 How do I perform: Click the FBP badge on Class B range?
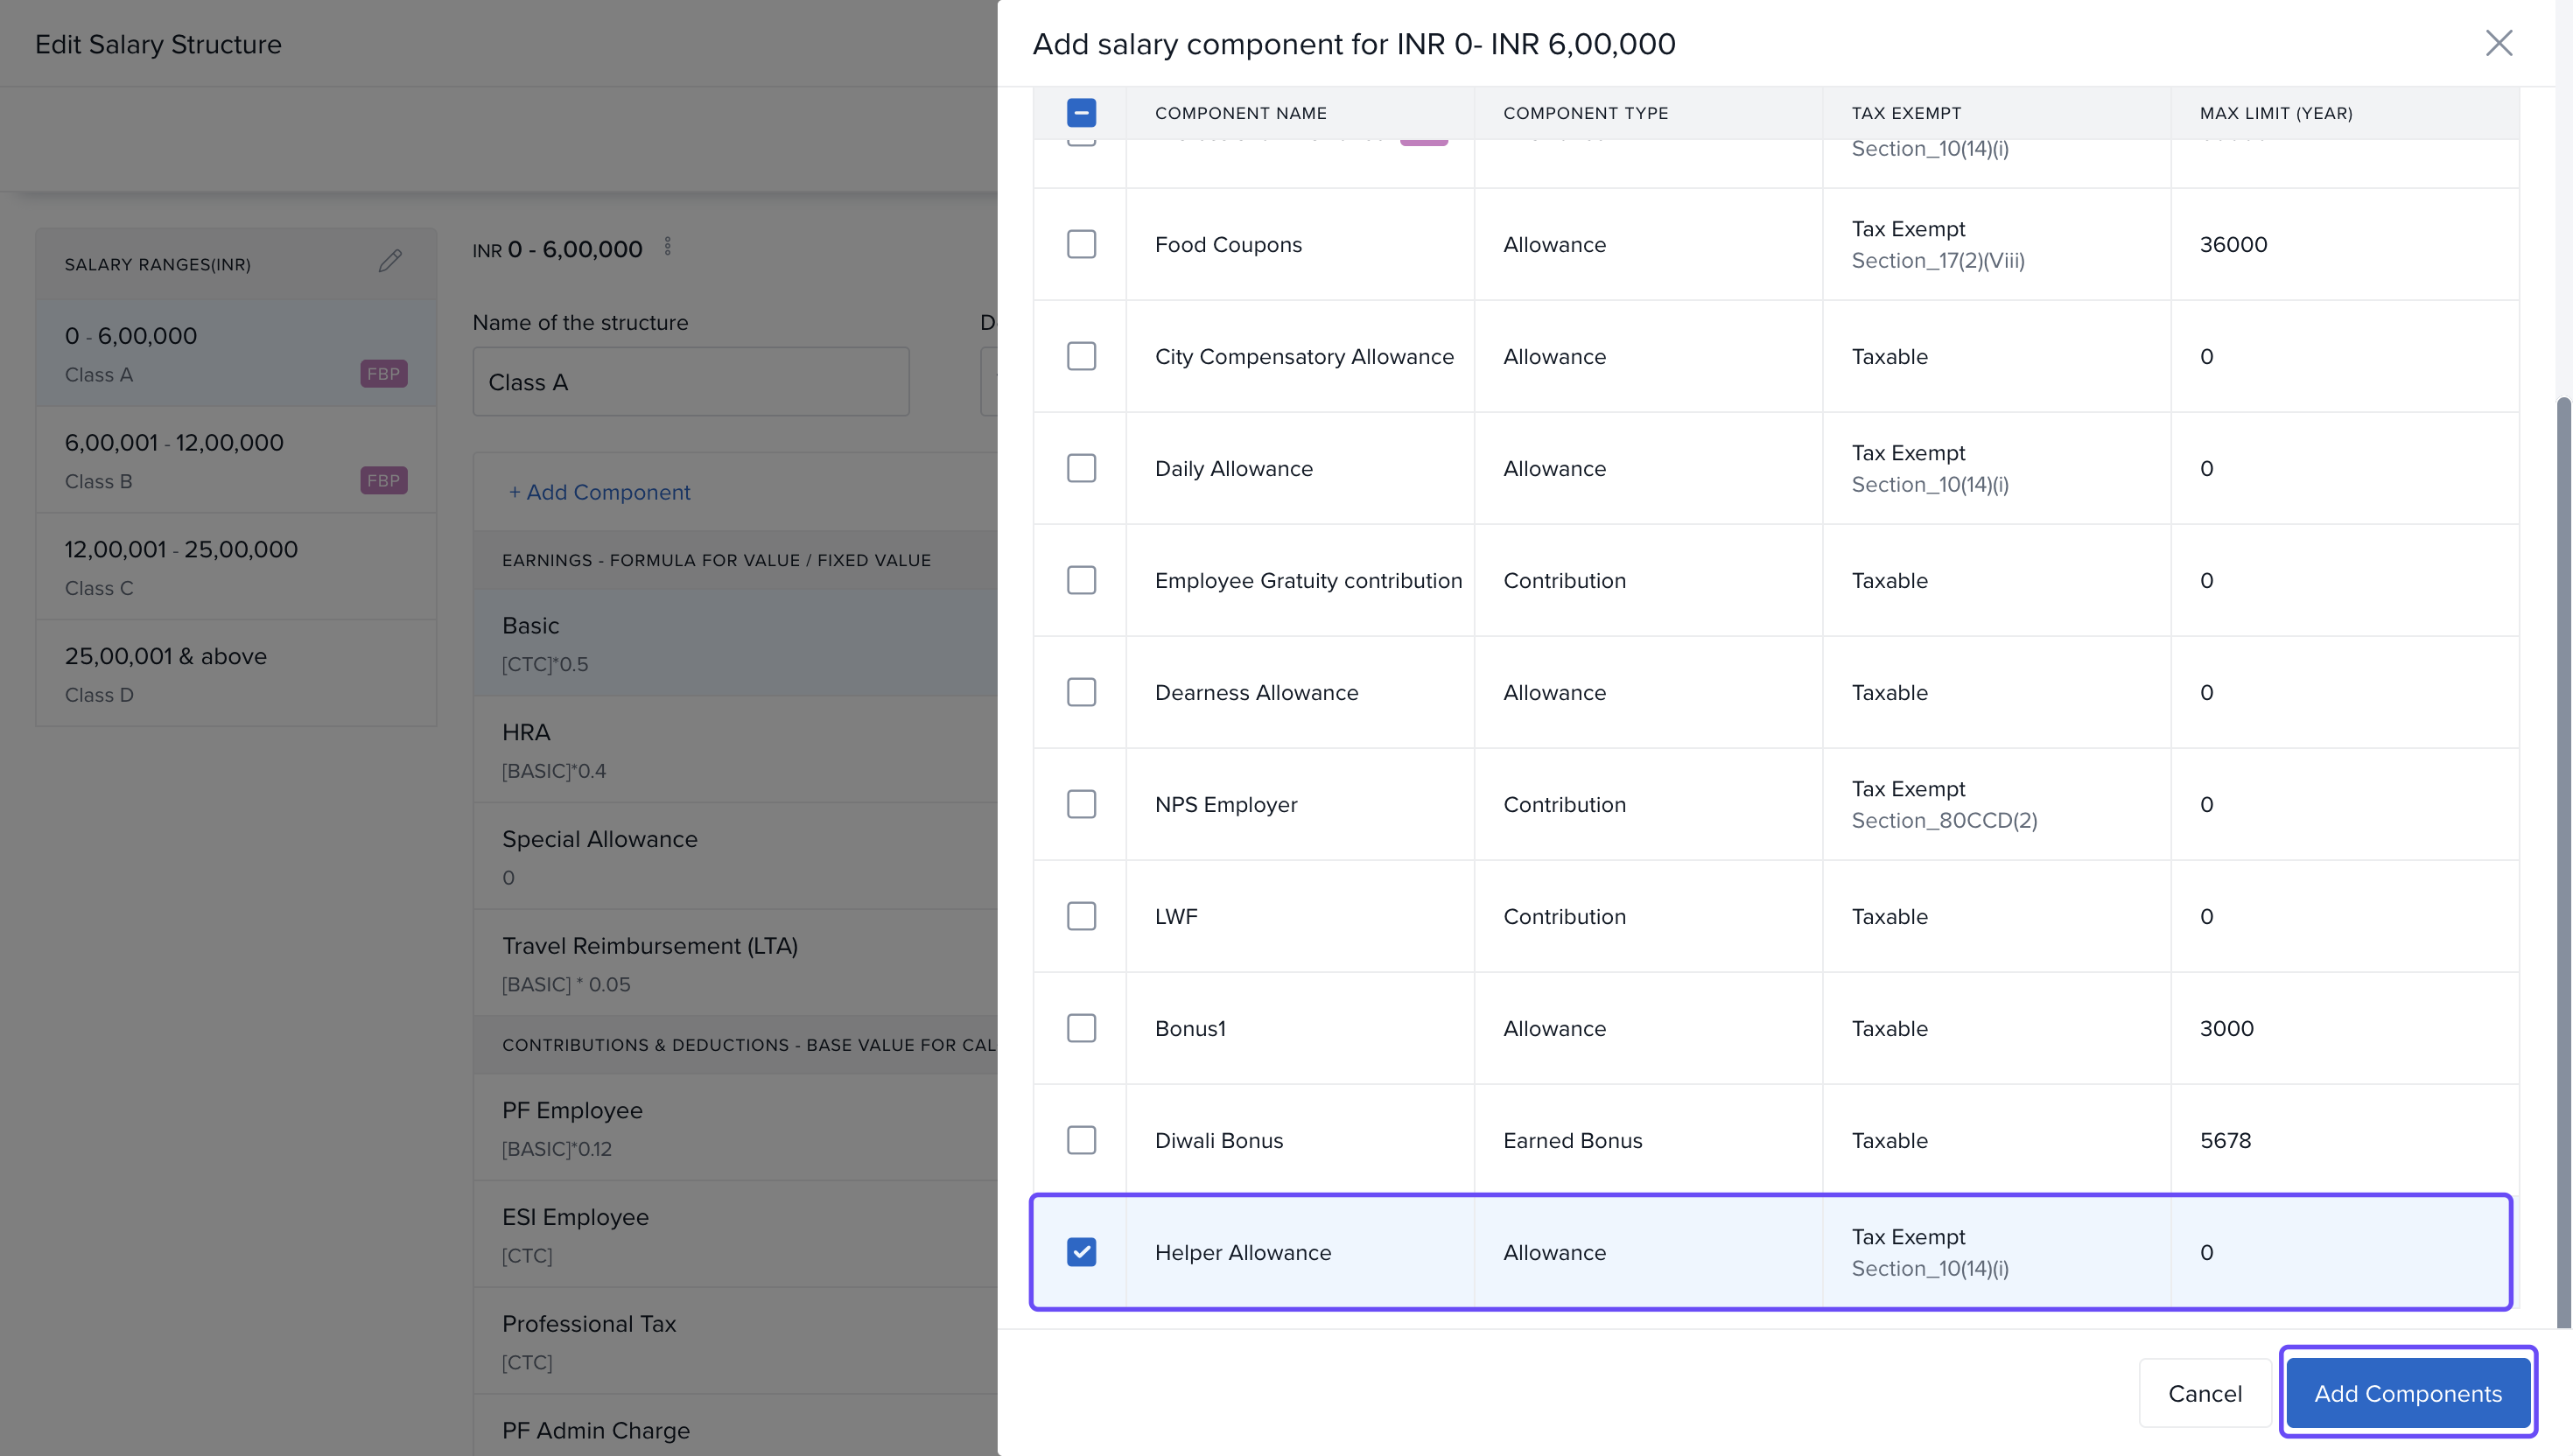(383, 481)
